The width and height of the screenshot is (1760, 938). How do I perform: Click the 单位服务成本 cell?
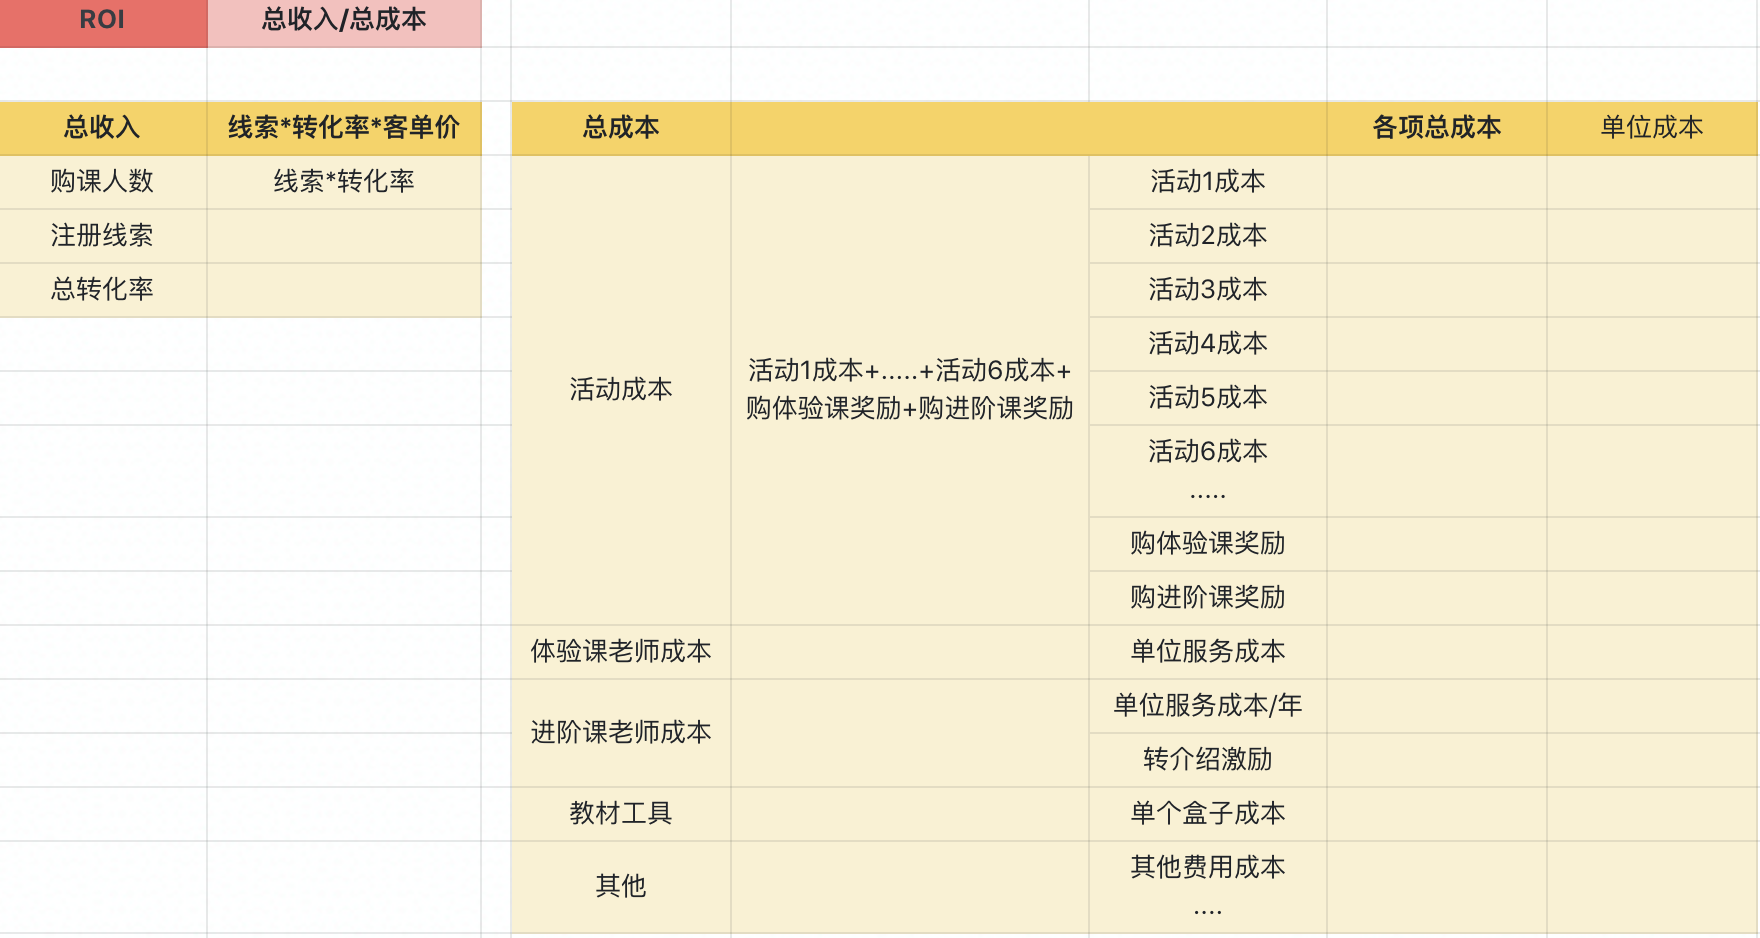1208,652
